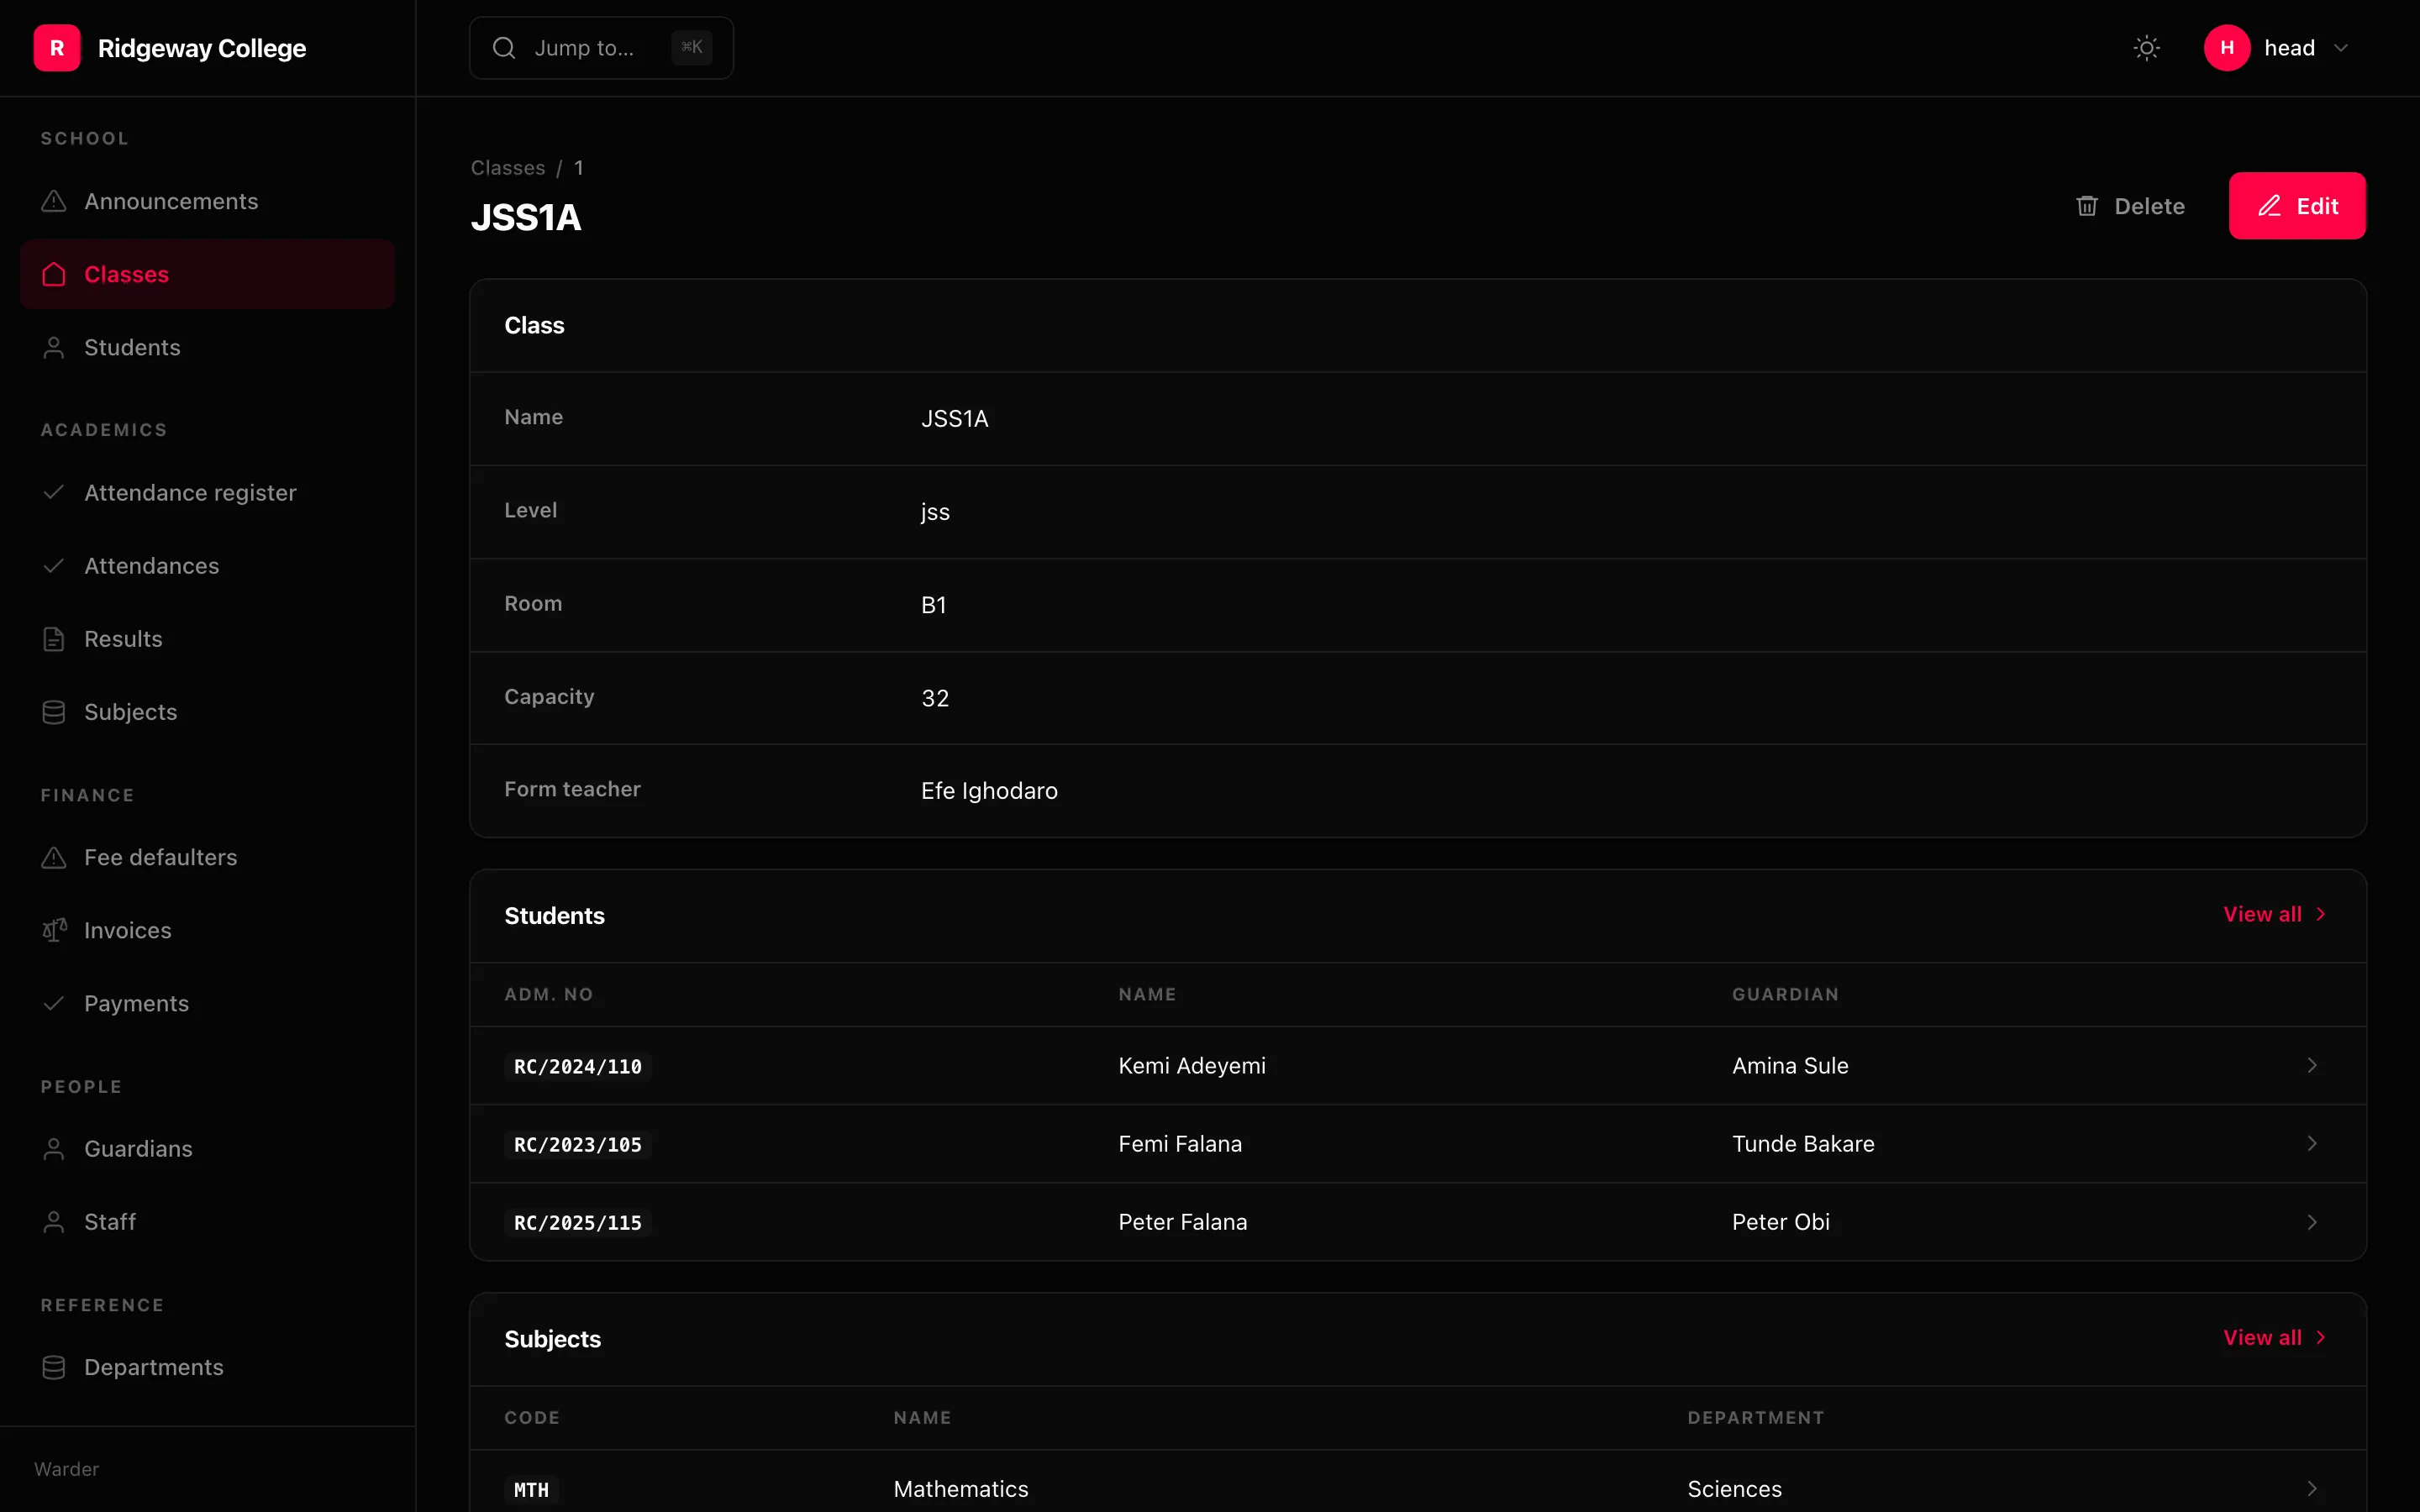Click the Invoices scale icon
Viewport: 2420px width, 1512px height.
pos(54,931)
